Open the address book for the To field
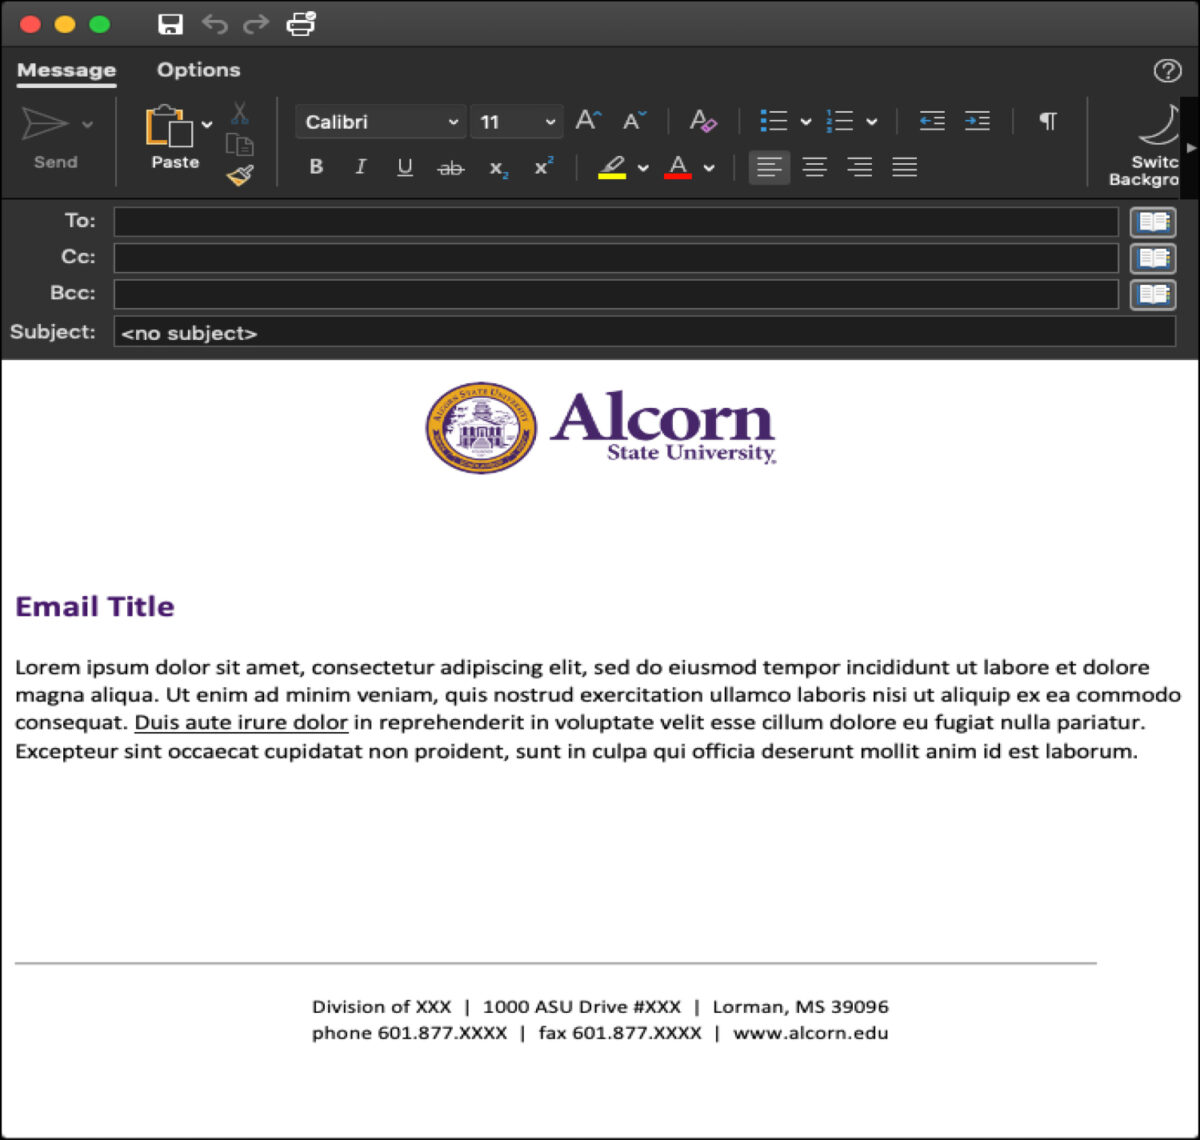 (1152, 221)
